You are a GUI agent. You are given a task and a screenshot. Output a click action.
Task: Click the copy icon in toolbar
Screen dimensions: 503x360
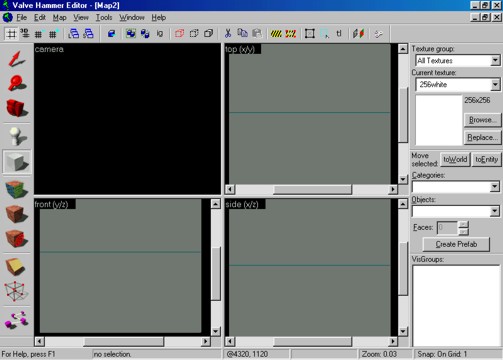click(x=243, y=34)
